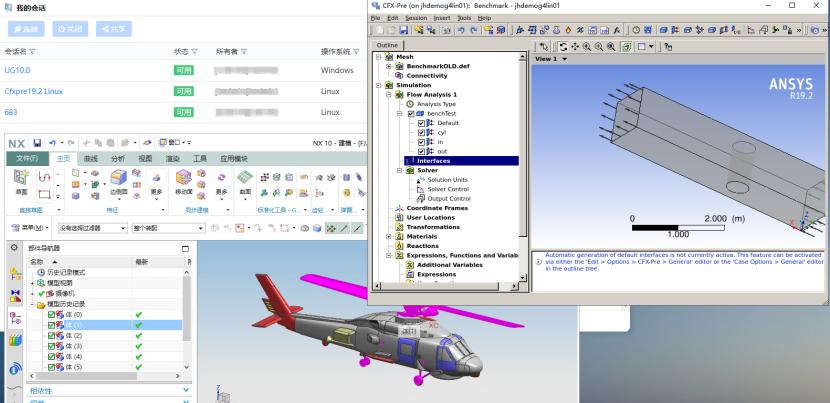The height and width of the screenshot is (403, 830).
Task: Expand the Materials node in CFX-Pre outline
Action: coord(389,236)
